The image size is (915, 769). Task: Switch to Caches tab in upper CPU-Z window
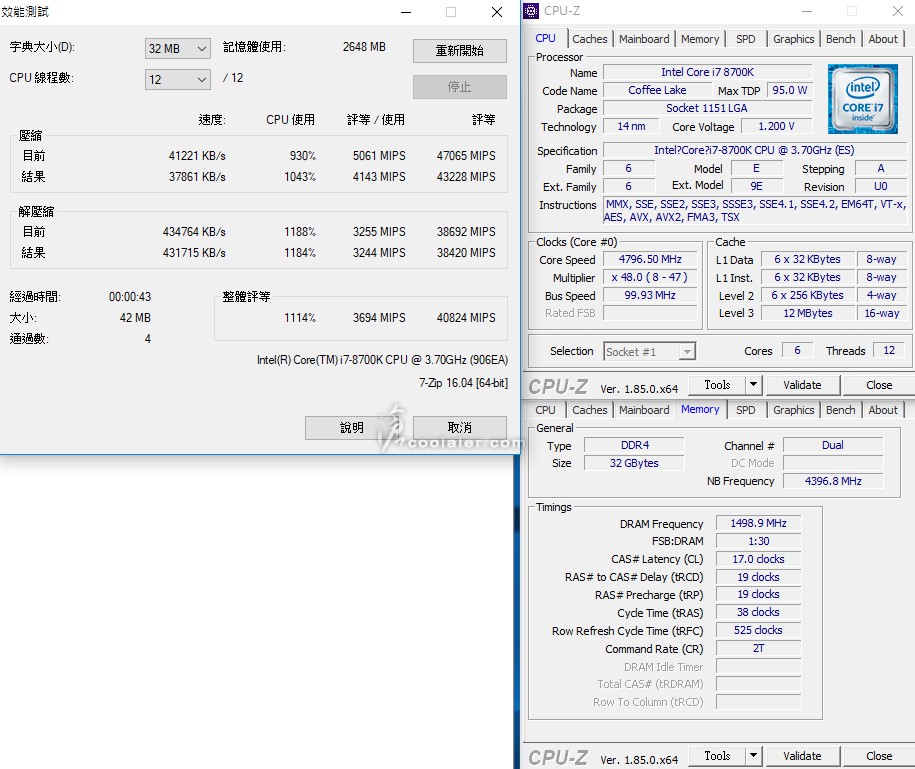coord(589,39)
